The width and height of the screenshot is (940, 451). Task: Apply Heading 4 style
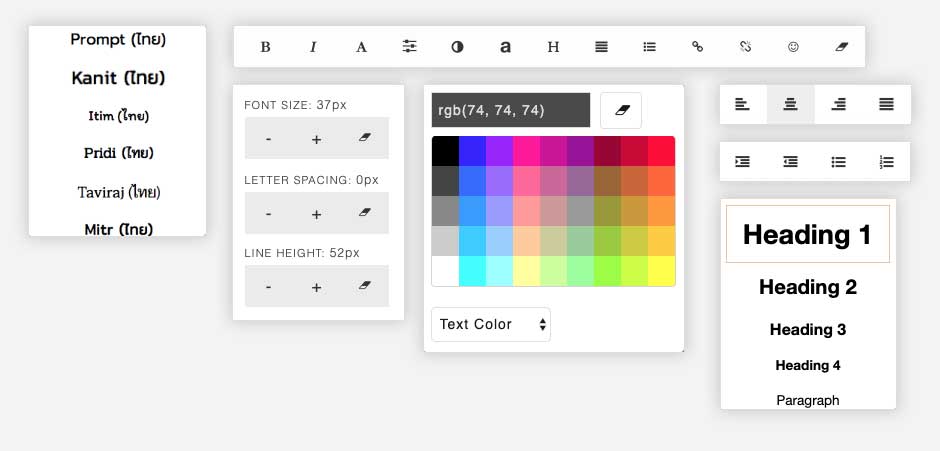click(x=808, y=365)
